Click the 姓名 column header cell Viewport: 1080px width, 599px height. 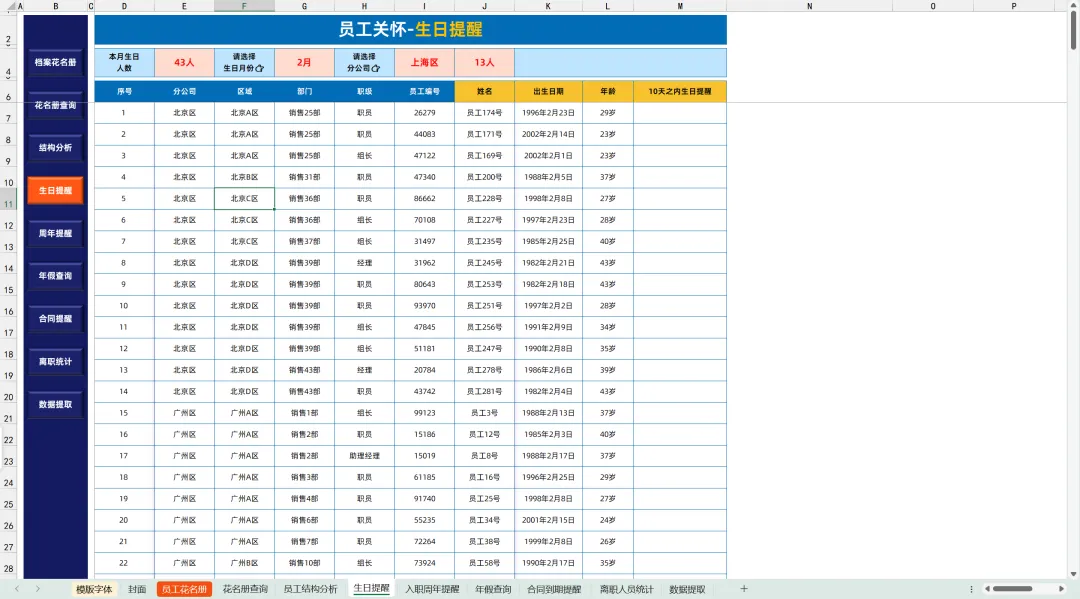coord(484,91)
